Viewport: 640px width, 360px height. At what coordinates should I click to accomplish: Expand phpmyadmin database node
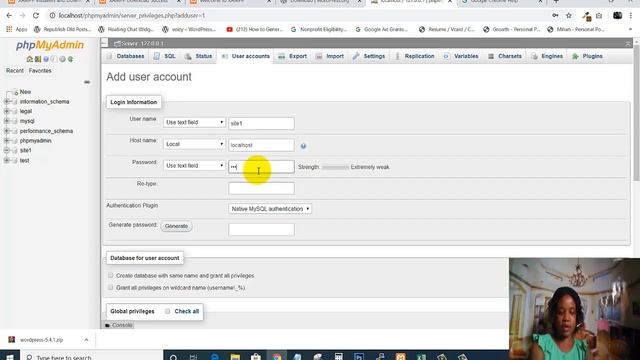tap(7, 140)
